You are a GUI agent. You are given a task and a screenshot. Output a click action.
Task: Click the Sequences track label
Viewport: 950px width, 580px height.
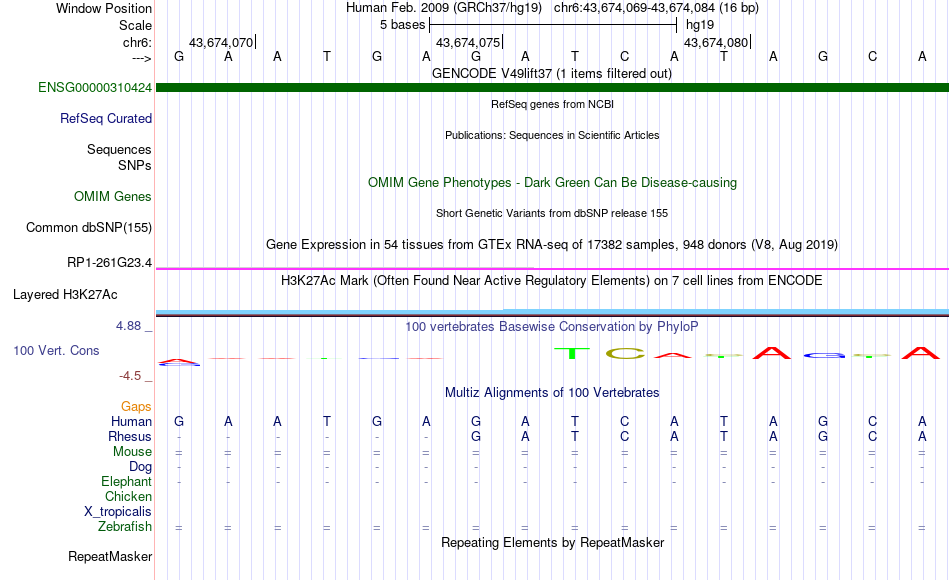coord(119,149)
